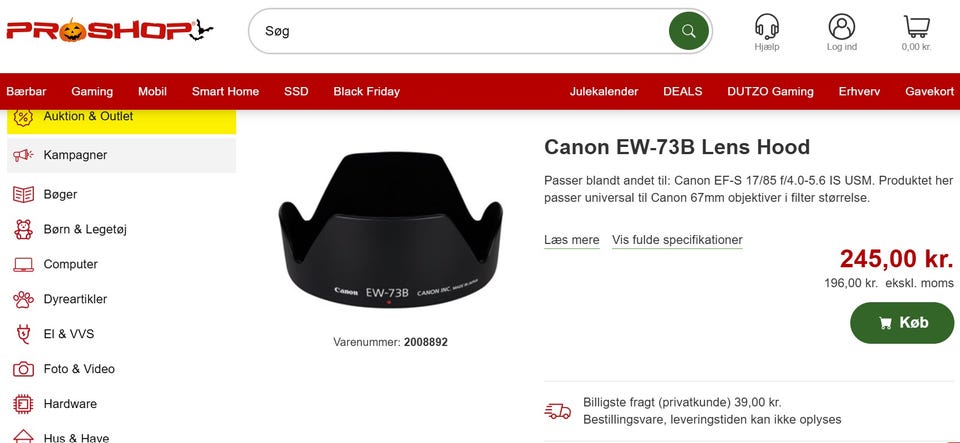Screen dimensions: 960x443
Task: Open the DEALS menu item
Action: tap(683, 91)
